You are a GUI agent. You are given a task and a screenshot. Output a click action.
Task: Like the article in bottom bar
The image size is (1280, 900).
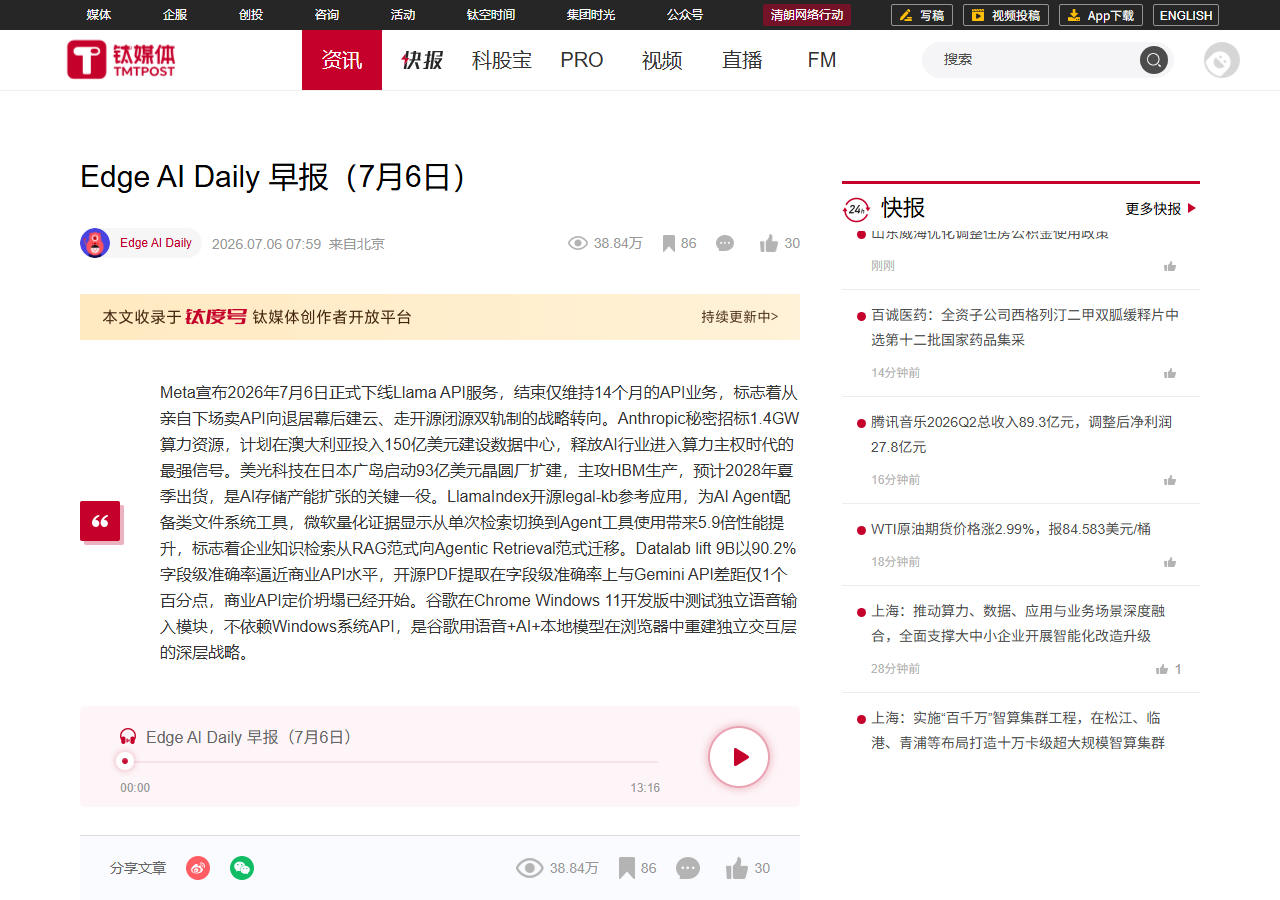(737, 868)
